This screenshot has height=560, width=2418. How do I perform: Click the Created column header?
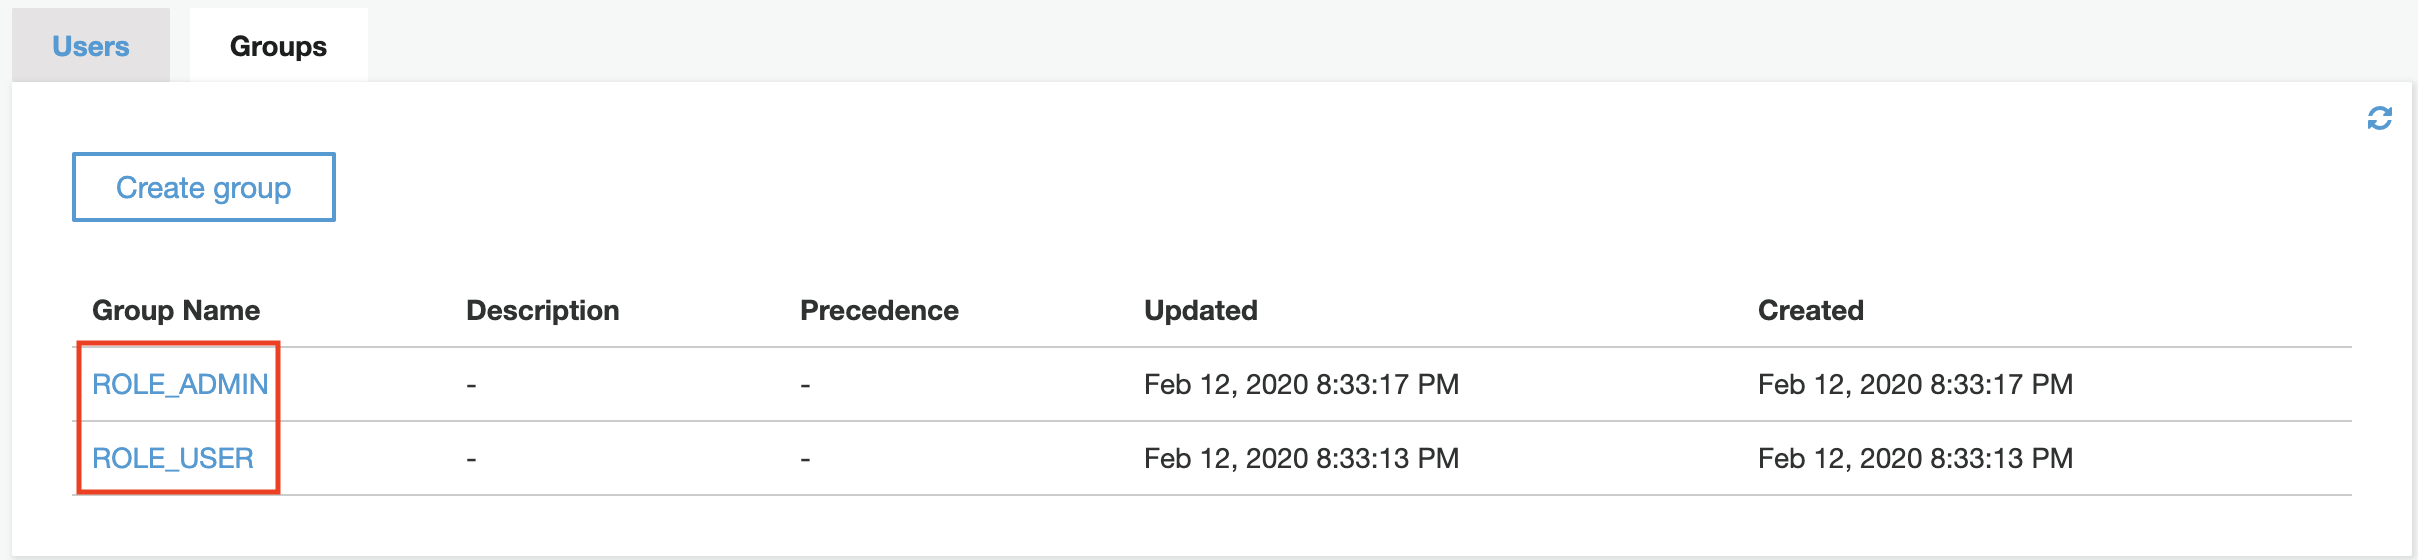1810,310
